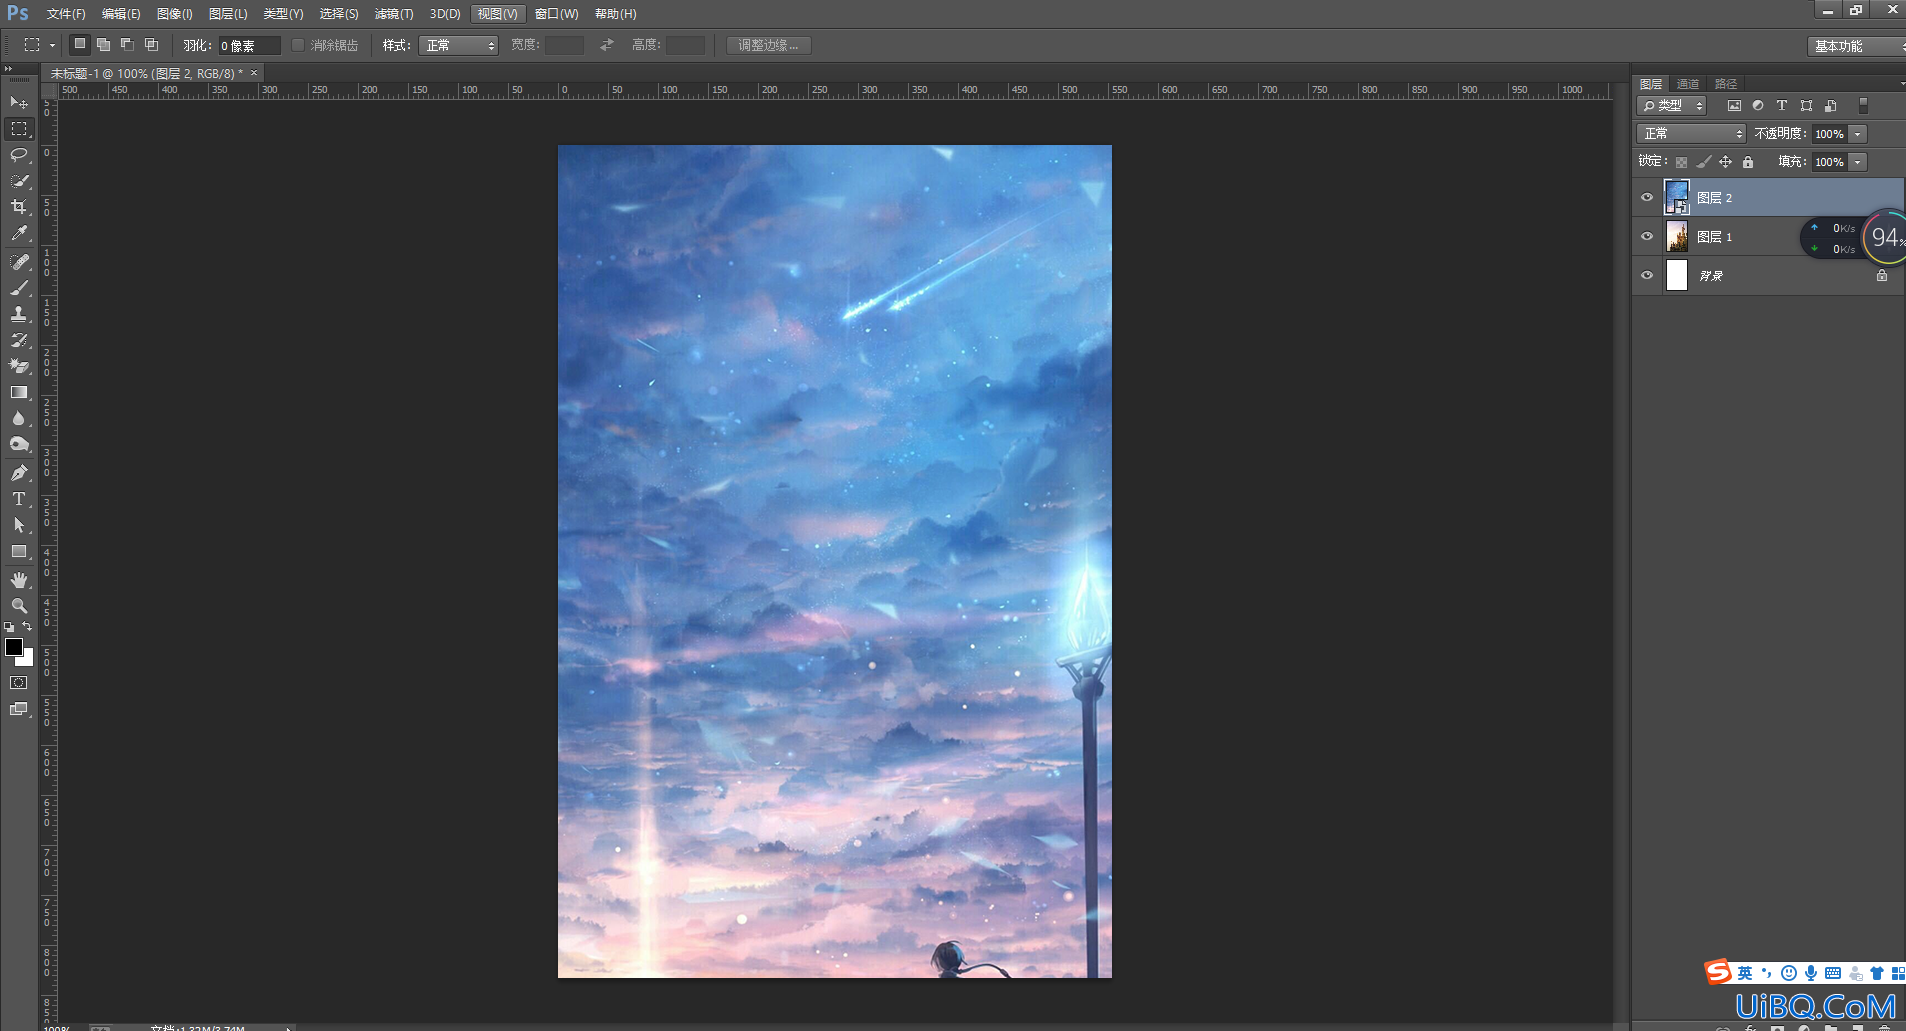Reset default foreground and background colors
Screen dimensions: 1906x1031
click(9, 627)
